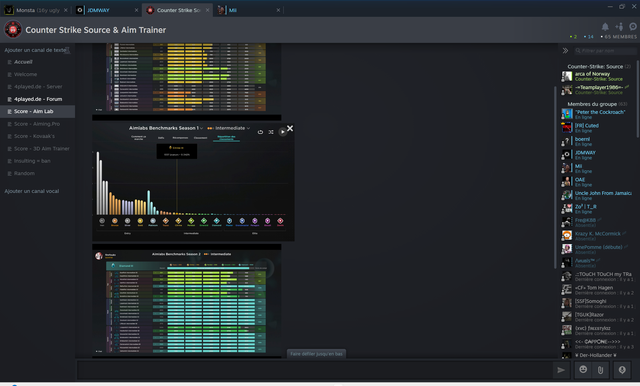Screen dimensions: 640x386
Task: Select member 'boerni'
Action: (598, 141)
